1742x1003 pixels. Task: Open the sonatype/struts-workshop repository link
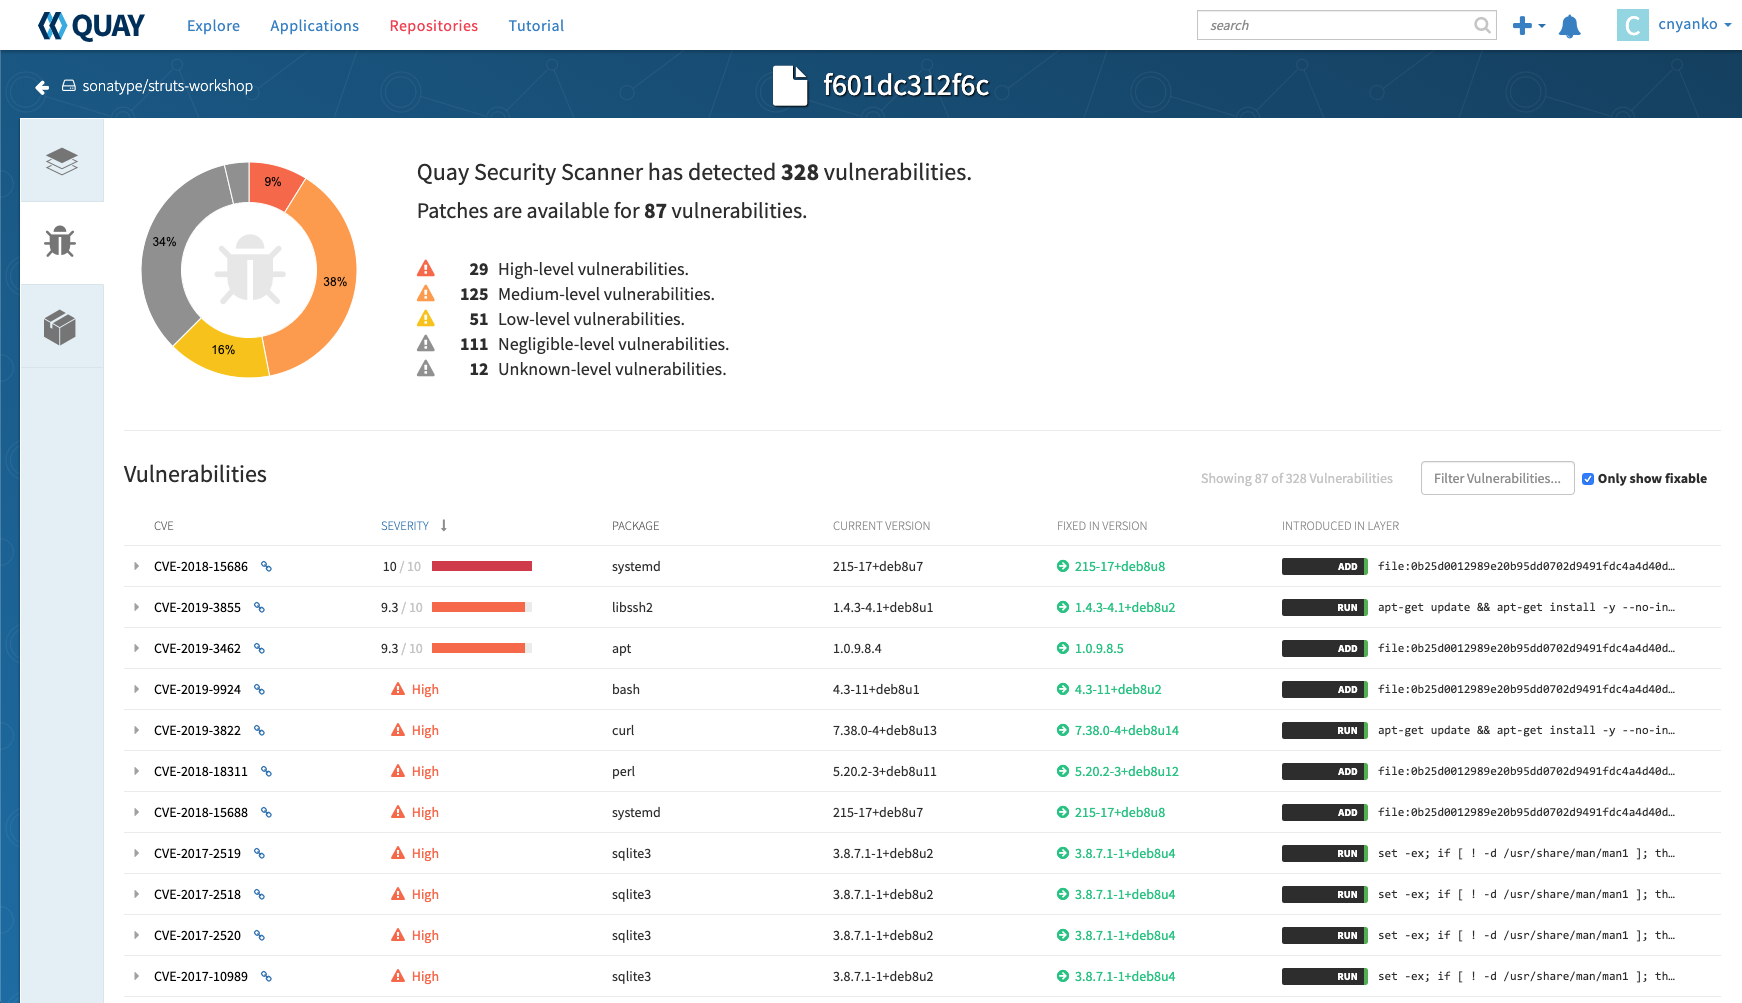click(x=167, y=86)
